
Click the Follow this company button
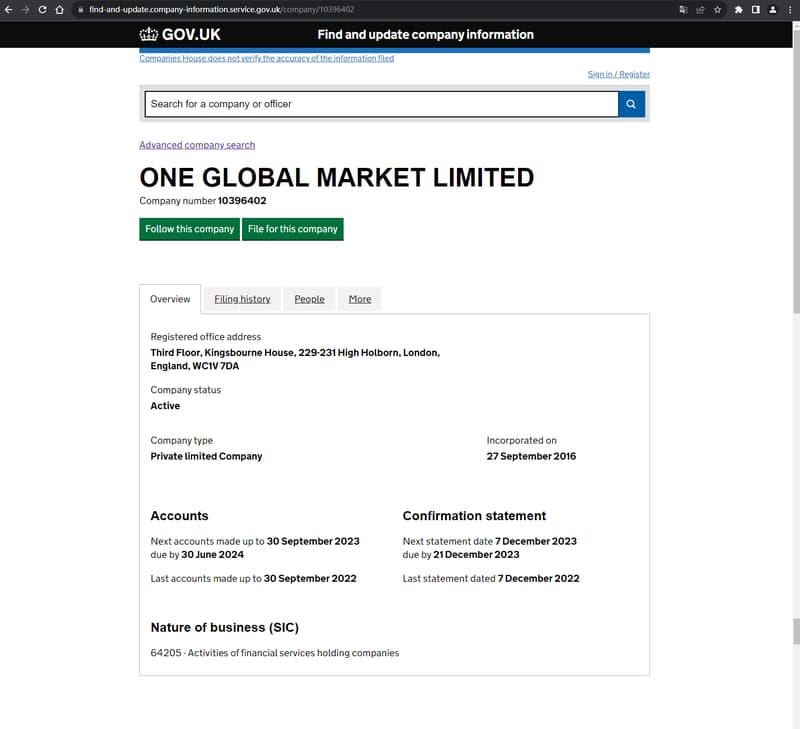tap(189, 229)
